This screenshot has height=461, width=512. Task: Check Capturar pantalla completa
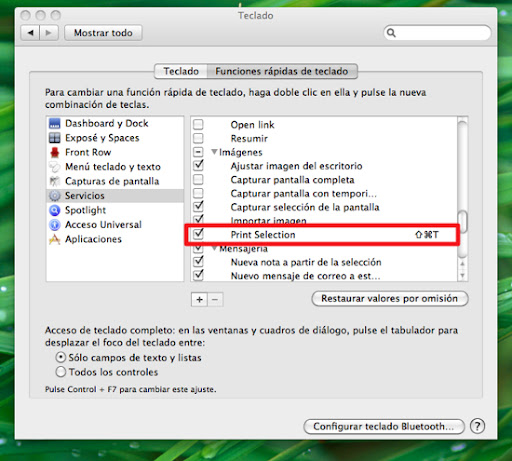198,179
